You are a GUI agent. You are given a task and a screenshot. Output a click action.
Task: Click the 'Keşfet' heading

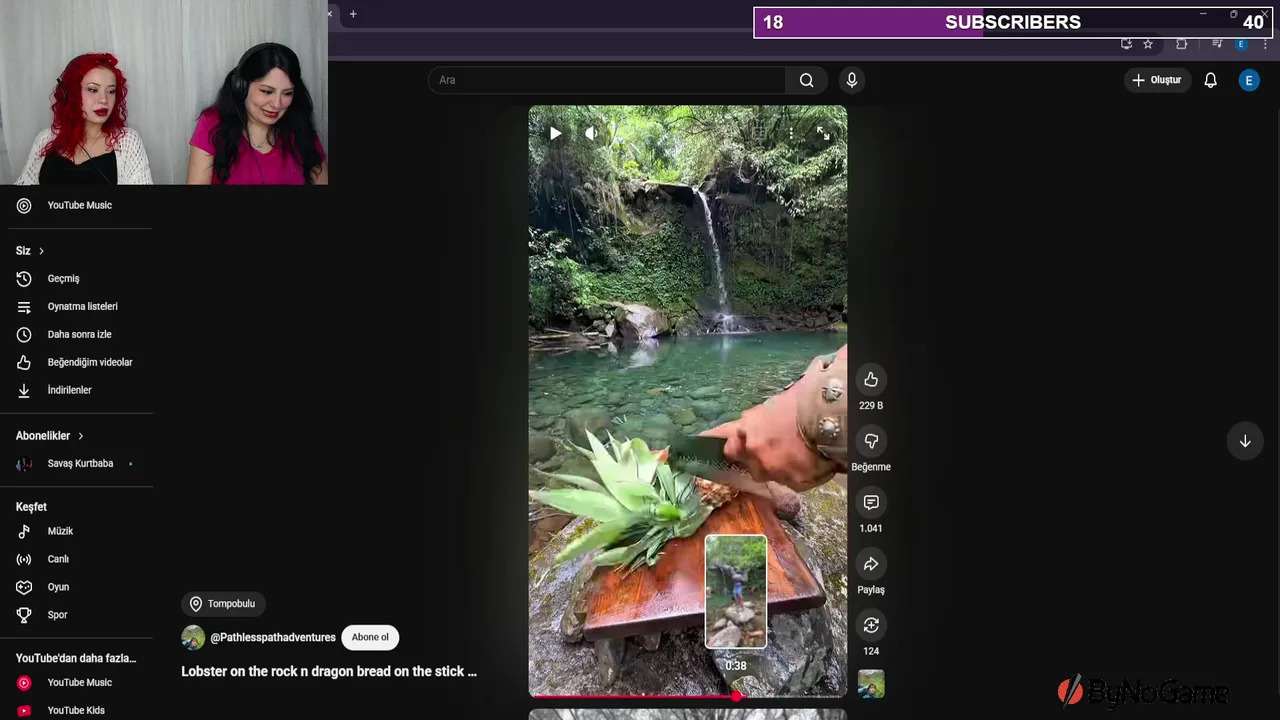click(x=31, y=507)
